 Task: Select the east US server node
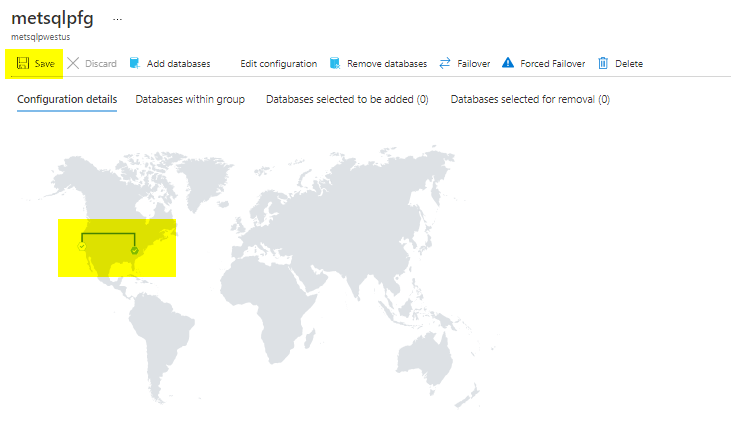(x=134, y=251)
